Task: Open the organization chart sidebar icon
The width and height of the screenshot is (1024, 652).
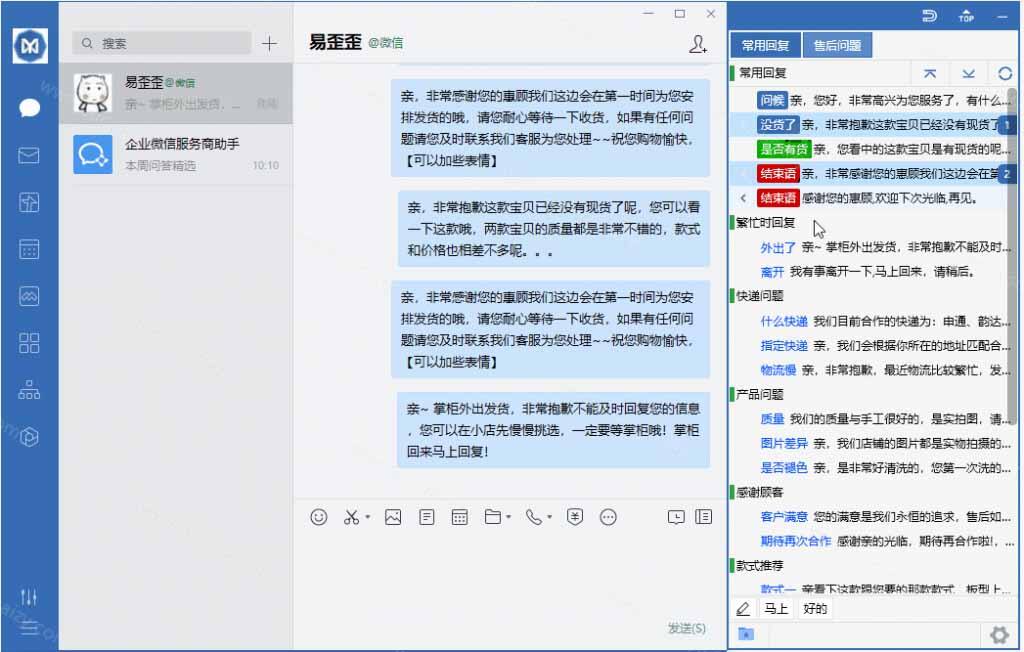Action: tap(29, 390)
